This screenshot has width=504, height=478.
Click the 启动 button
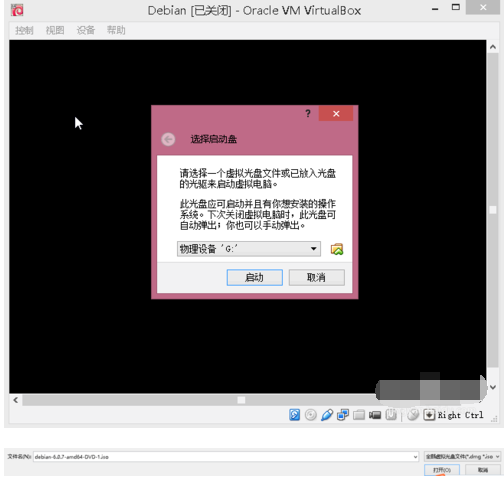tap(255, 277)
